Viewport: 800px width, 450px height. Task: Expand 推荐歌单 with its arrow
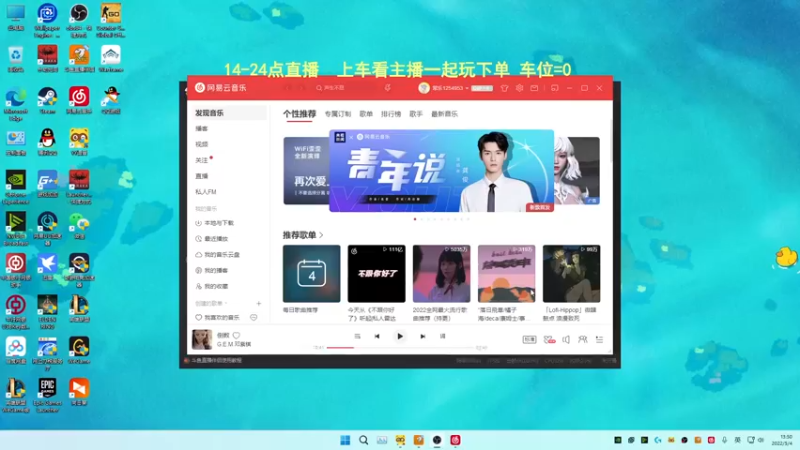(321, 235)
